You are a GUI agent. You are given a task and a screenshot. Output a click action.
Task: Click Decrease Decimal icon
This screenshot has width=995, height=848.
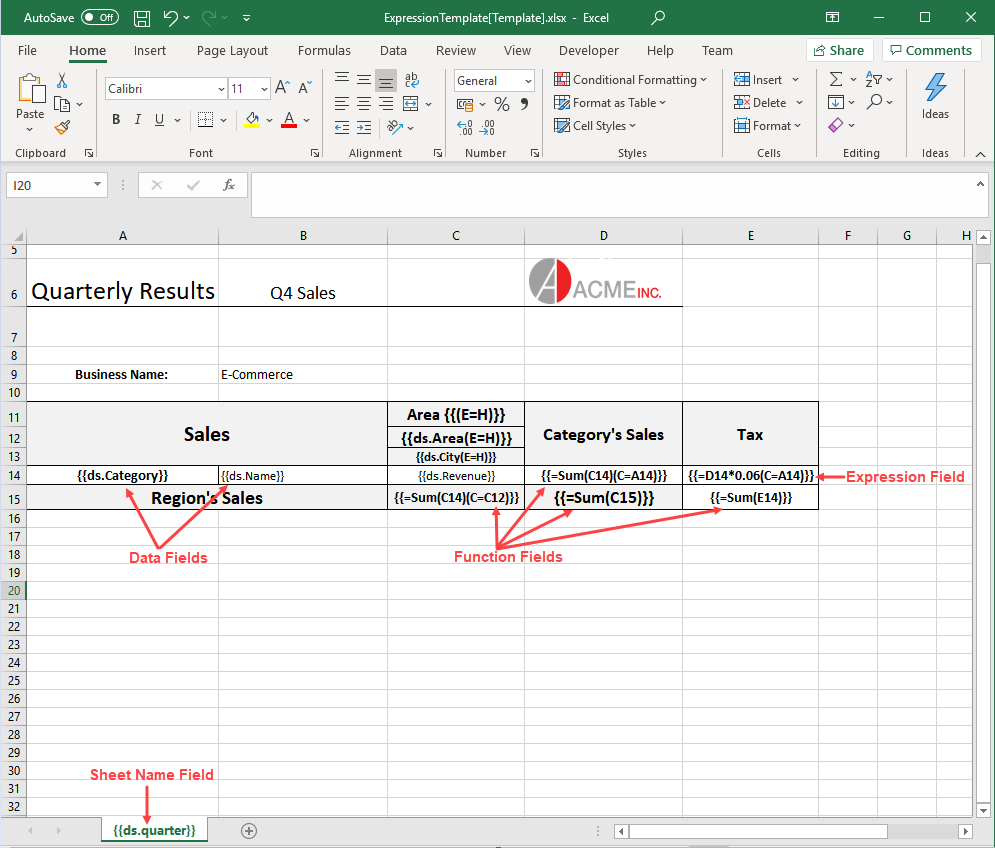487,128
